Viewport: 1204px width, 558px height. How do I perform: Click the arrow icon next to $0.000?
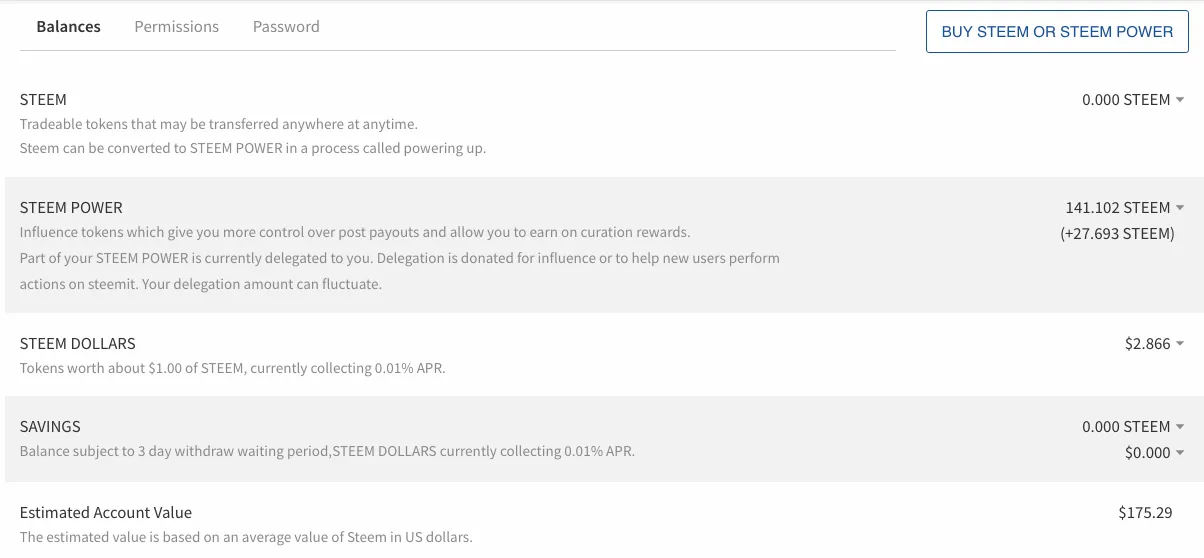pos(1180,453)
